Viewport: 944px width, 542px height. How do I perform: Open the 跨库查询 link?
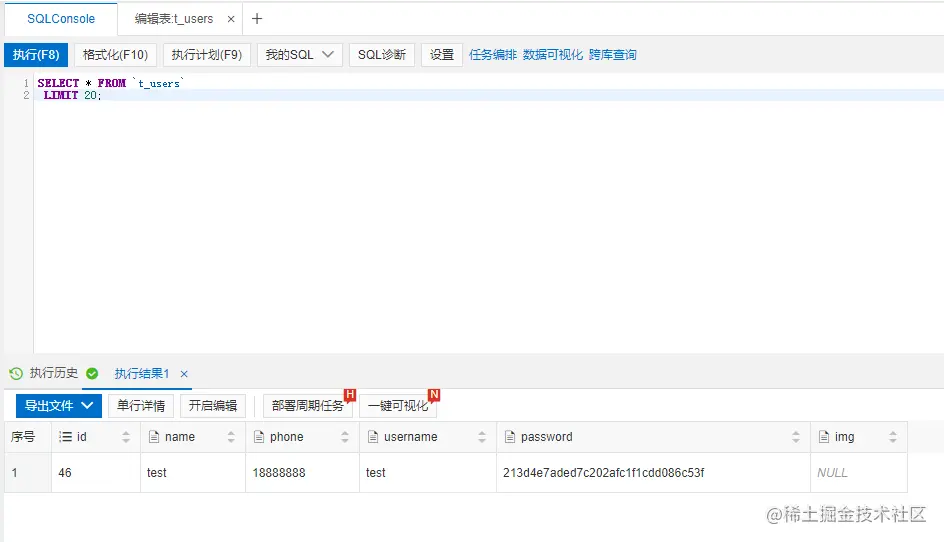pos(612,55)
